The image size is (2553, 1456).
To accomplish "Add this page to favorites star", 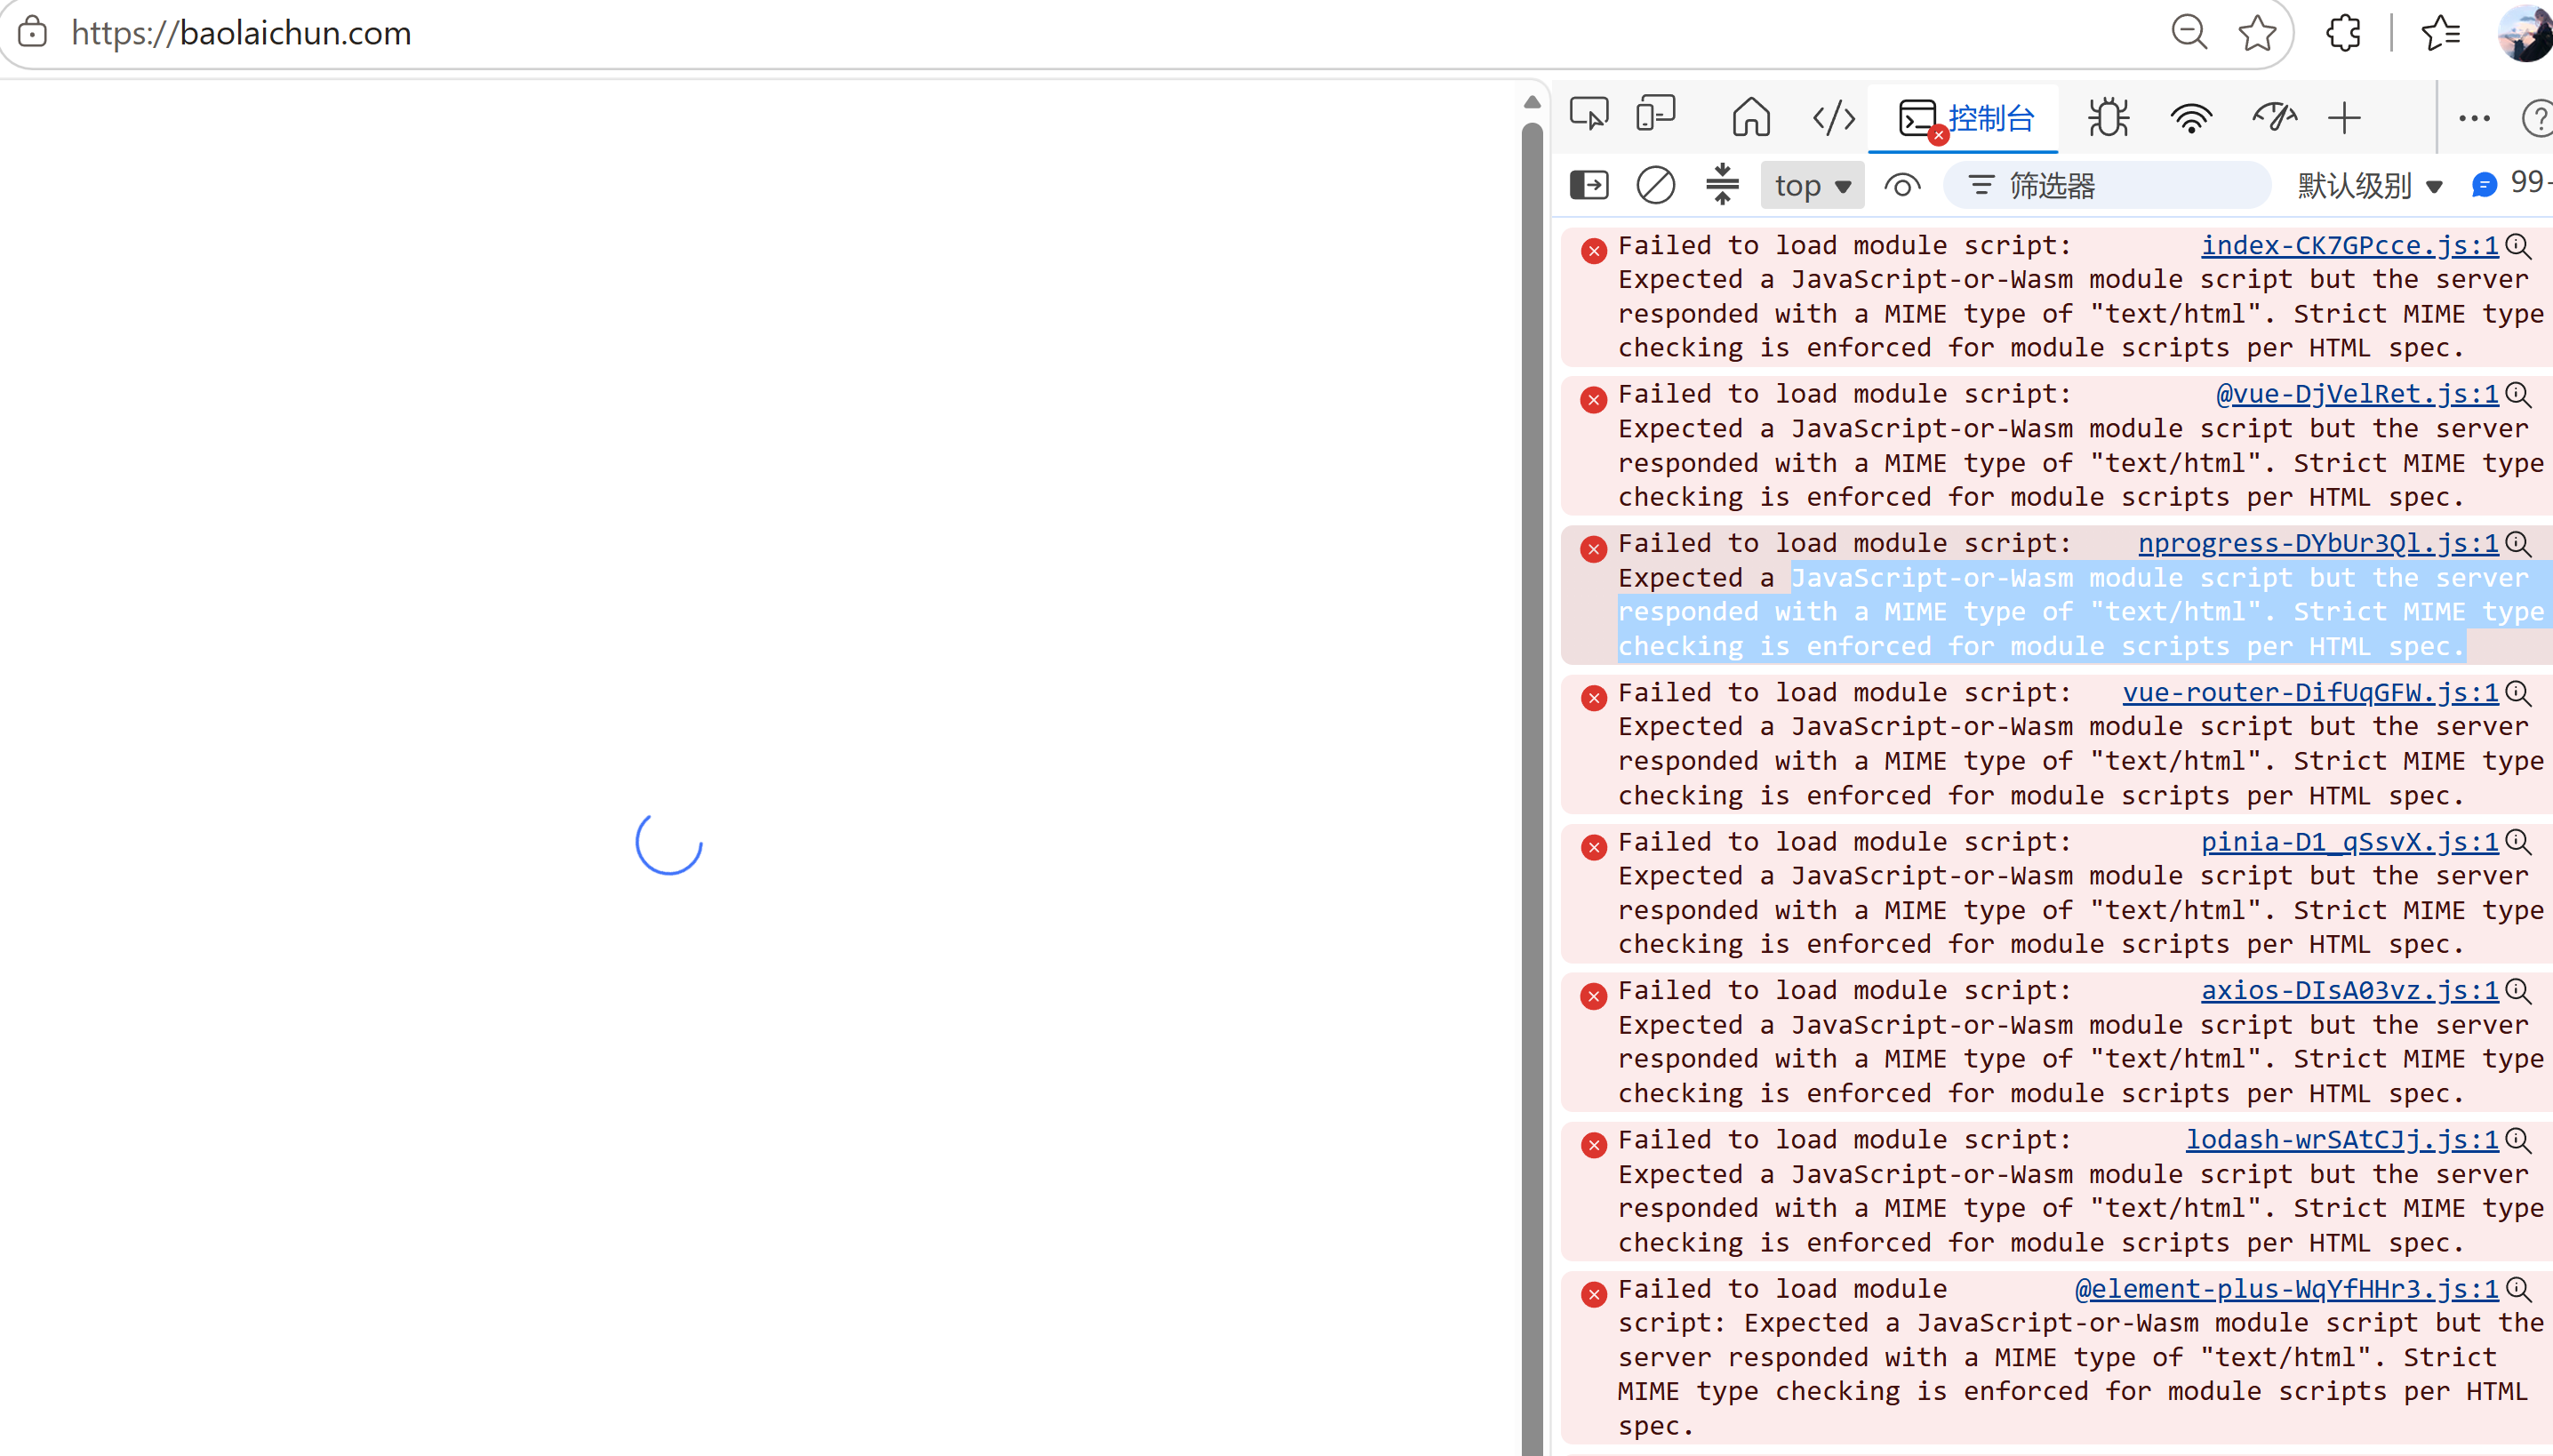I will [2257, 33].
